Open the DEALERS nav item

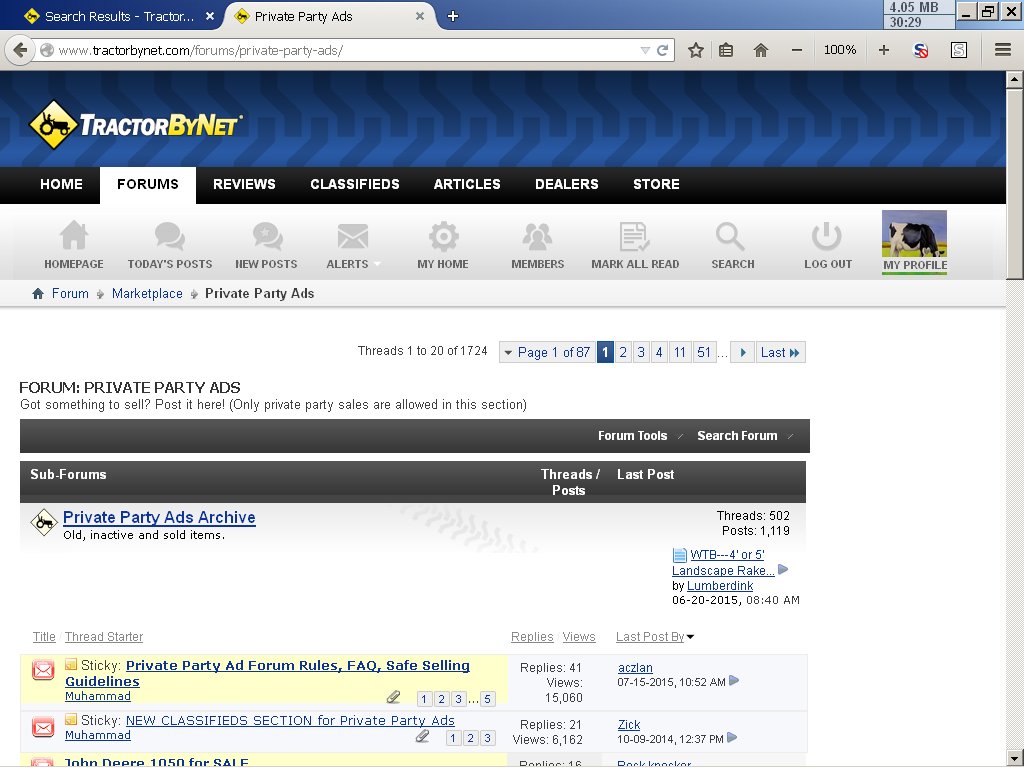(x=567, y=185)
